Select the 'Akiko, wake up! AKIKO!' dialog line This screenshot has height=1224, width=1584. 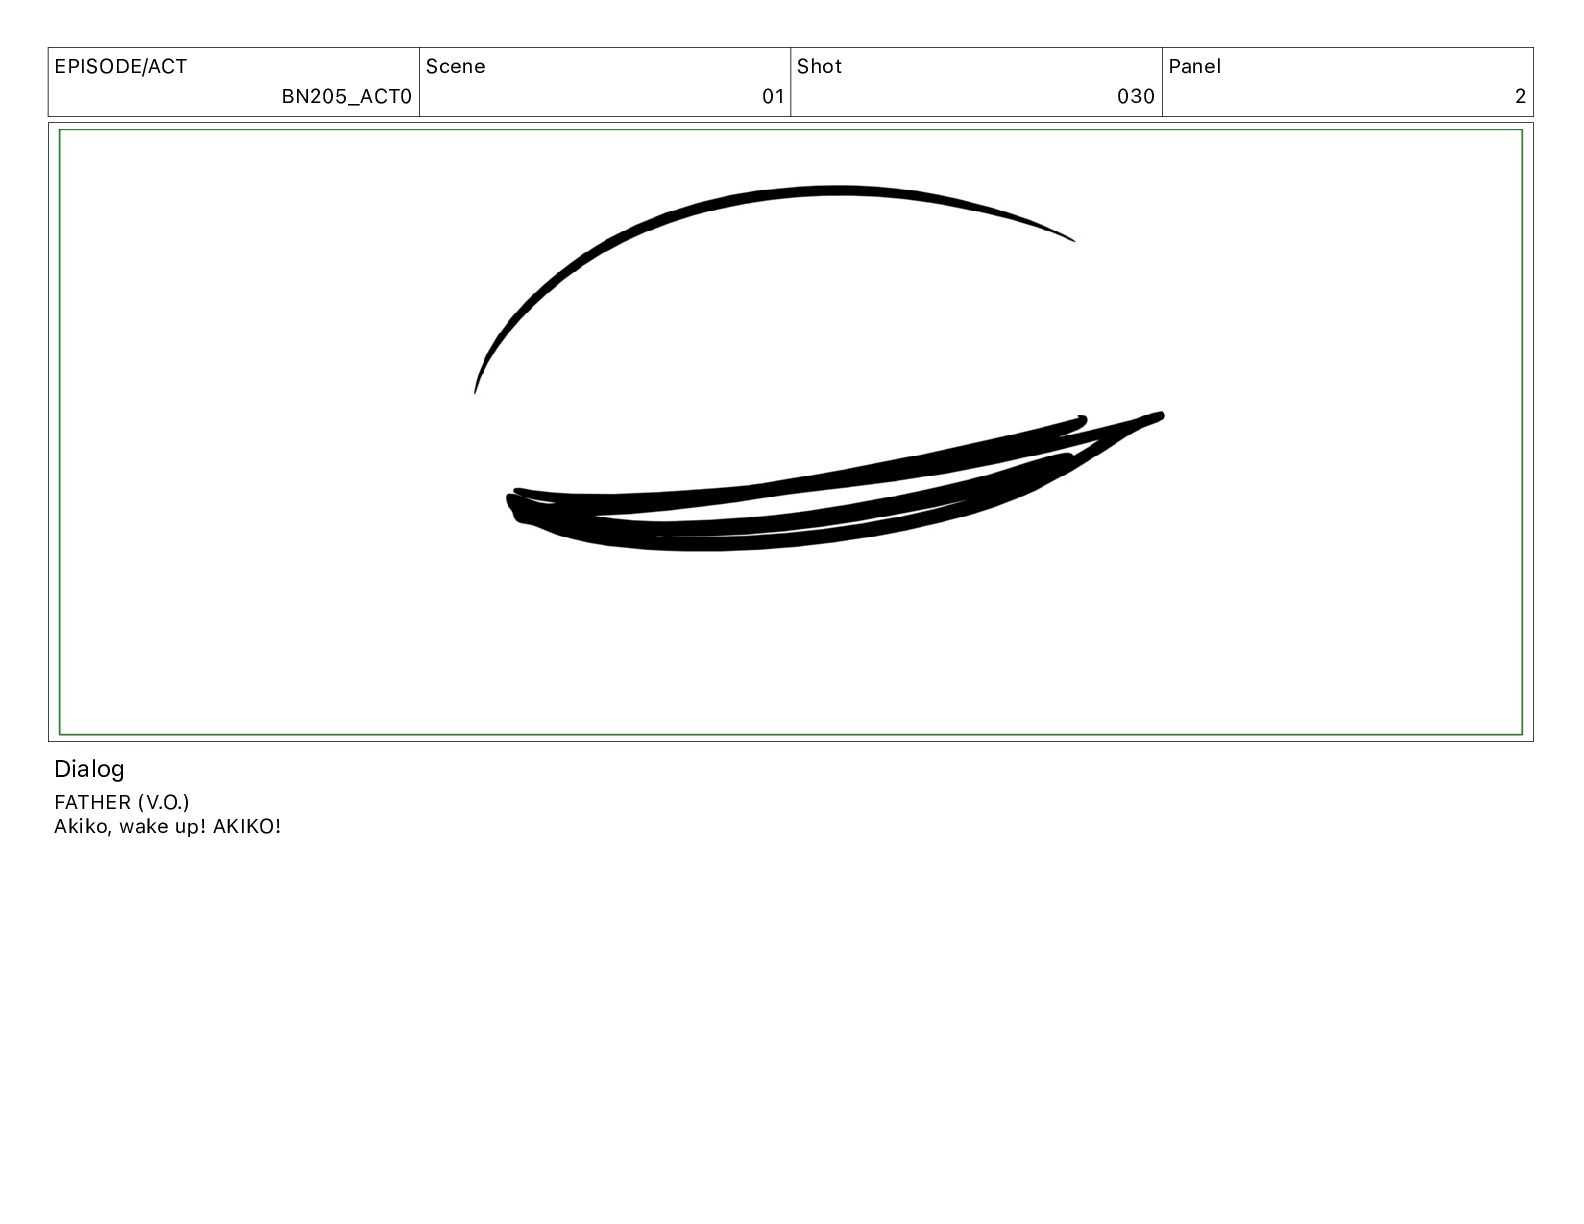[167, 827]
